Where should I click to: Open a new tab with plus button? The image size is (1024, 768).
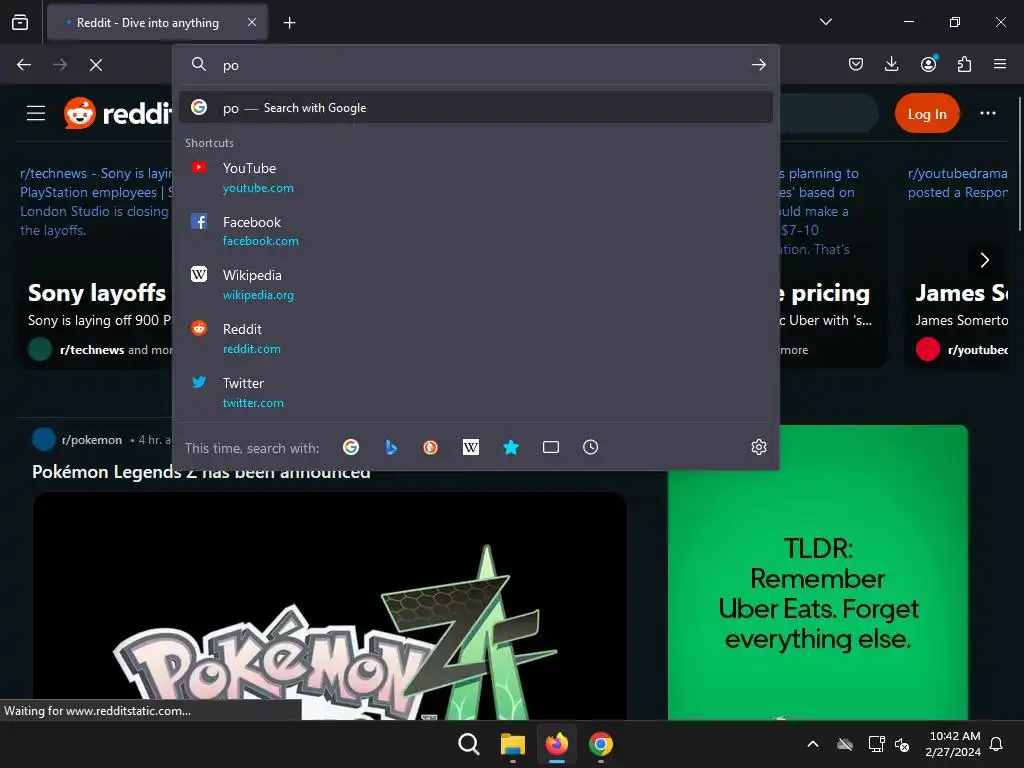(289, 23)
